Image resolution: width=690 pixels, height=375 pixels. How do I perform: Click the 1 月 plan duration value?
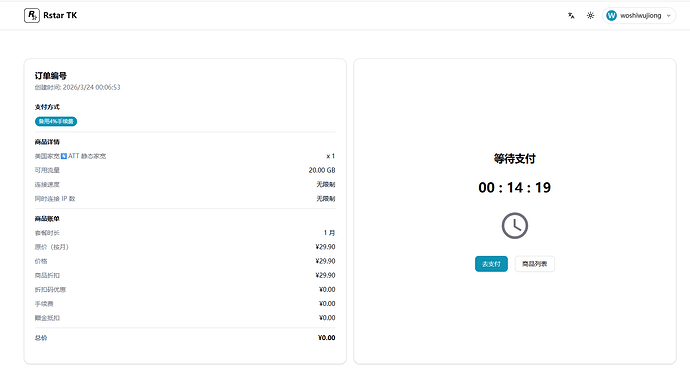coord(329,232)
